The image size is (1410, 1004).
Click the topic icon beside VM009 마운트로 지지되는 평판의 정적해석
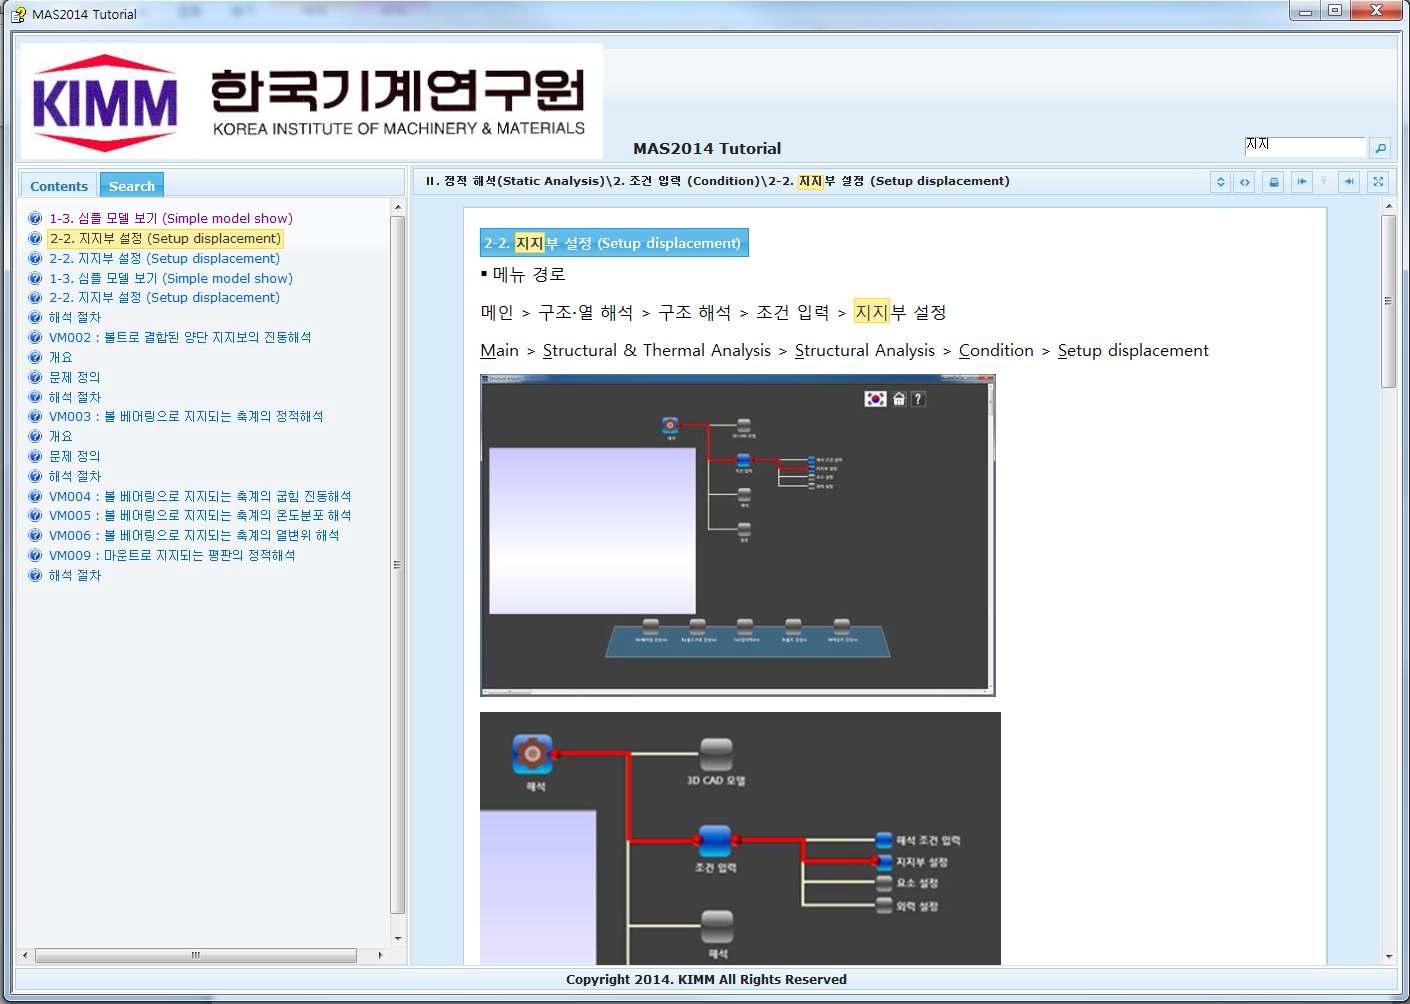(x=35, y=555)
